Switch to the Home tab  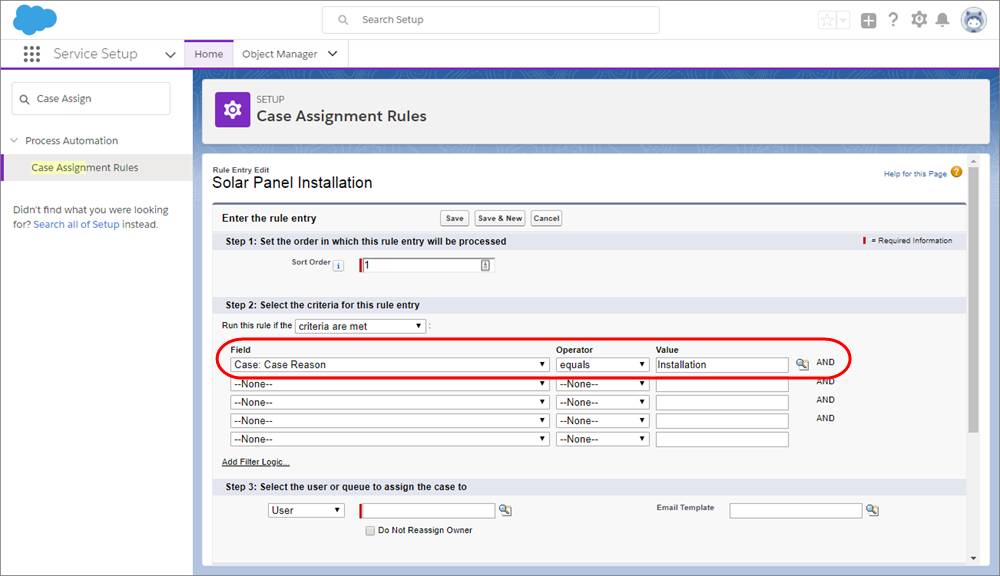tap(209, 54)
